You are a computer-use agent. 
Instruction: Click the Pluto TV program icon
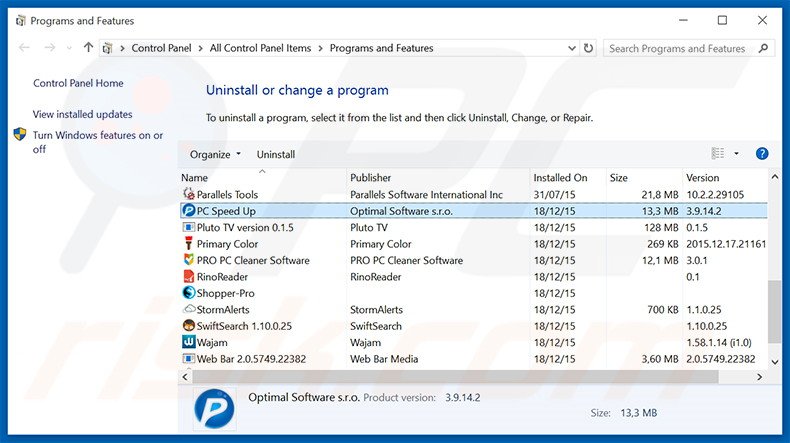188,227
